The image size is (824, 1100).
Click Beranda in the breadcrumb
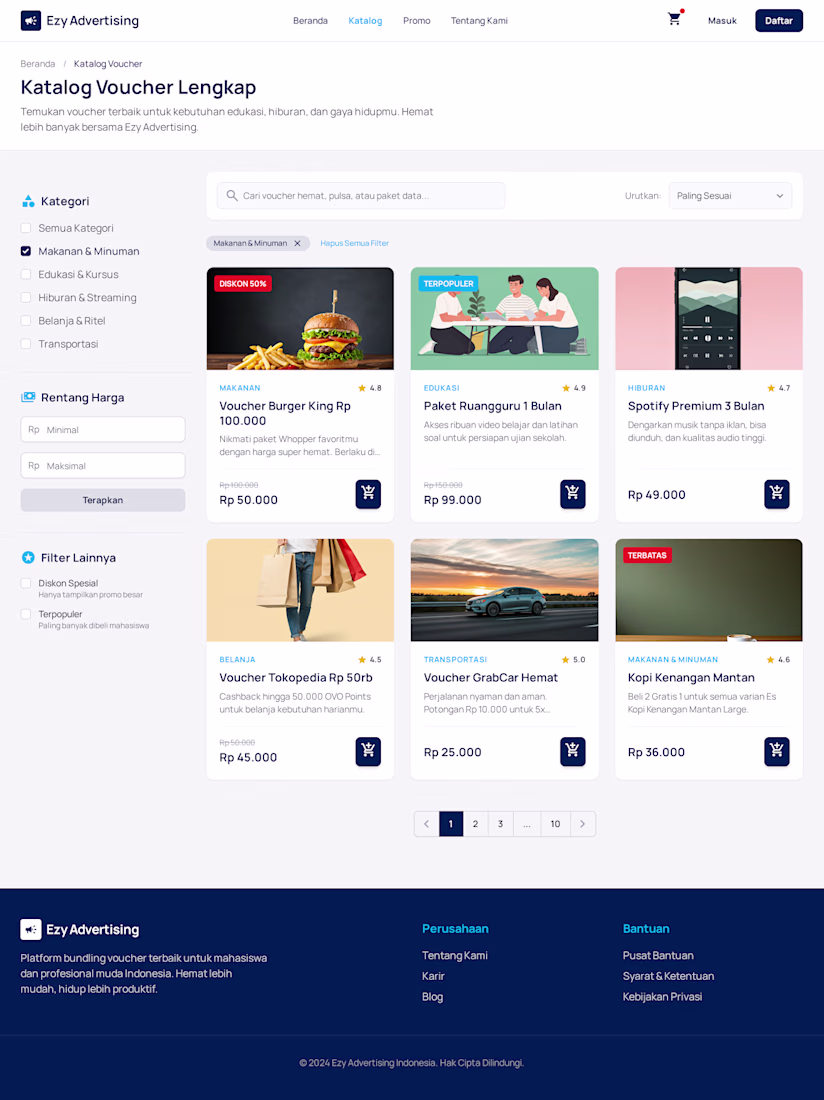coord(38,64)
